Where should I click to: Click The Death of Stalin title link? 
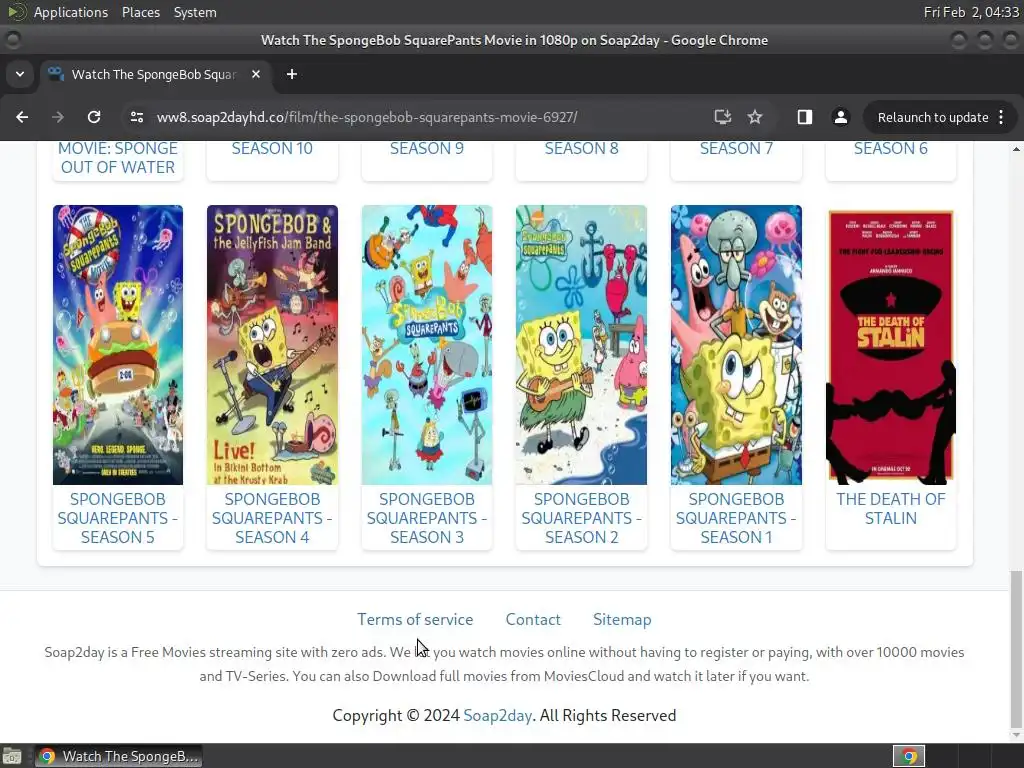click(891, 509)
